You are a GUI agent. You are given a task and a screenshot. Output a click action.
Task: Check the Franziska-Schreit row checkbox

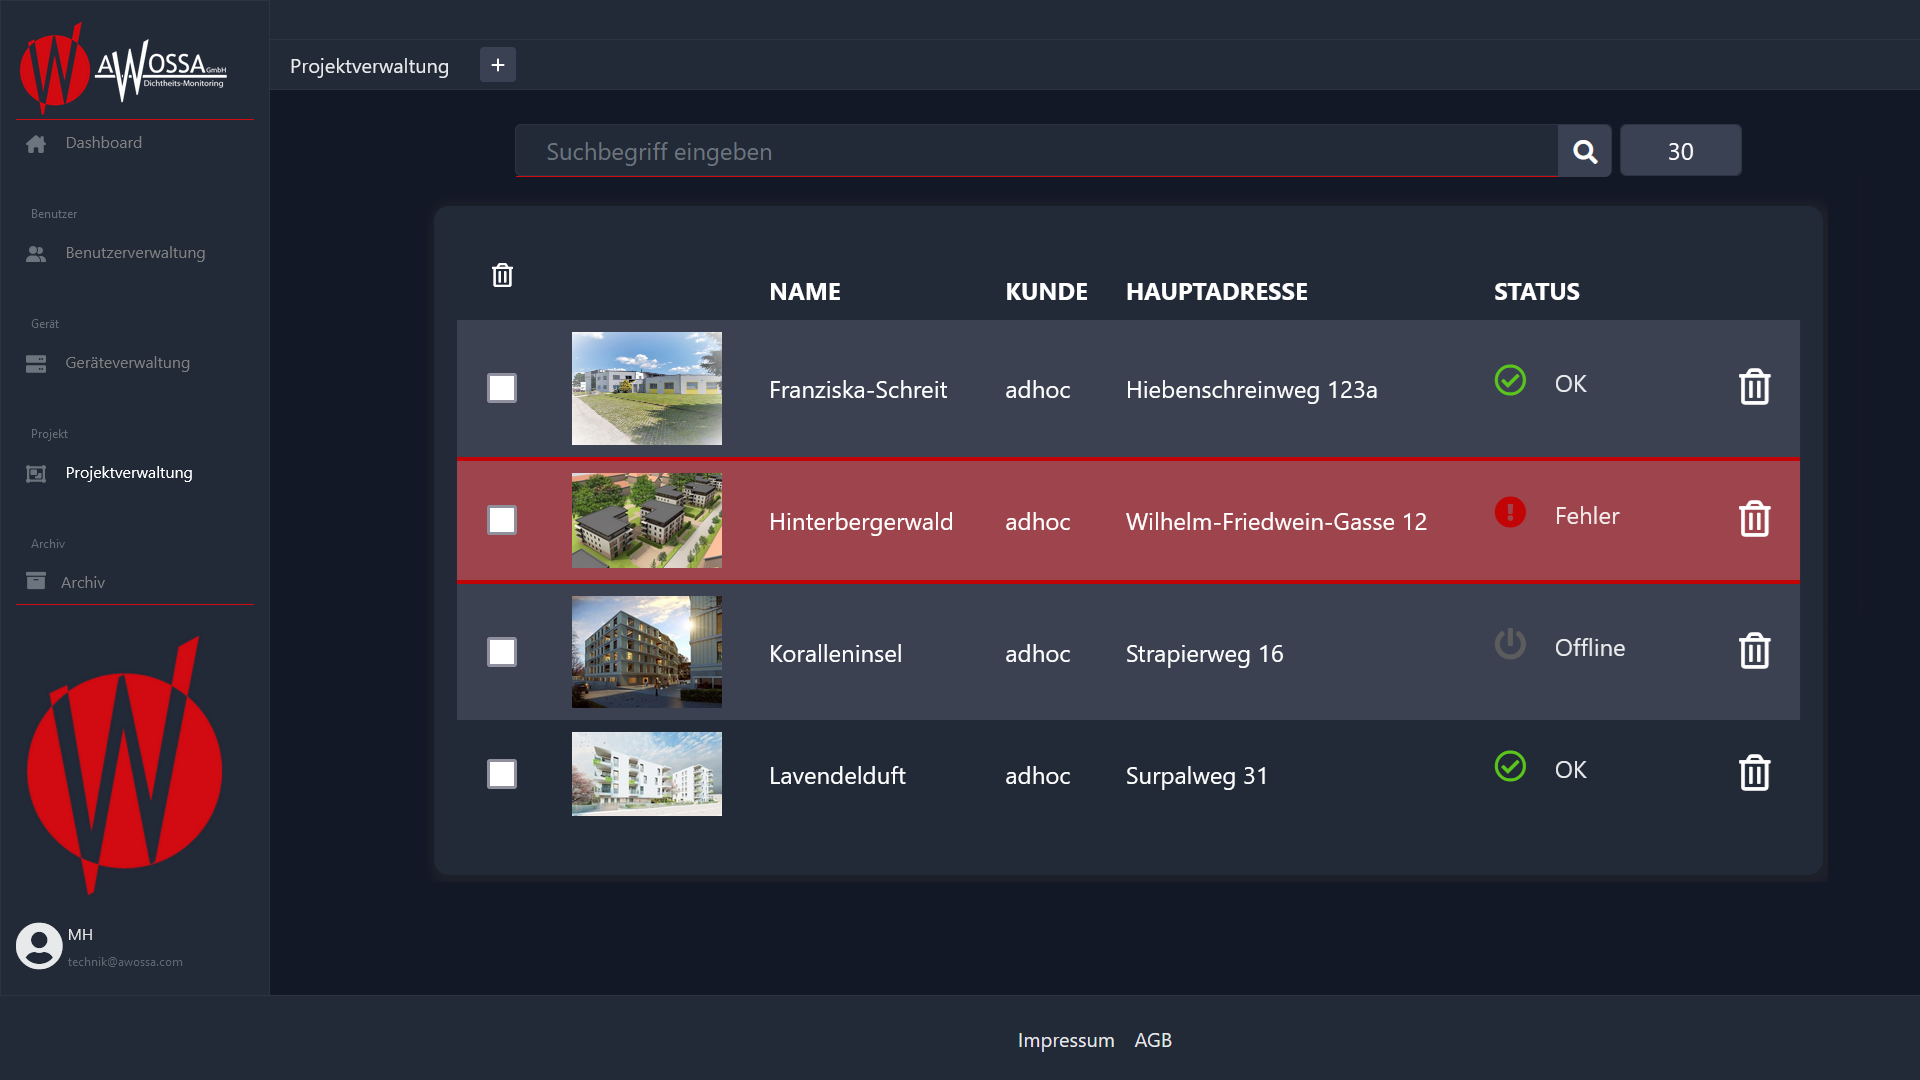point(502,388)
